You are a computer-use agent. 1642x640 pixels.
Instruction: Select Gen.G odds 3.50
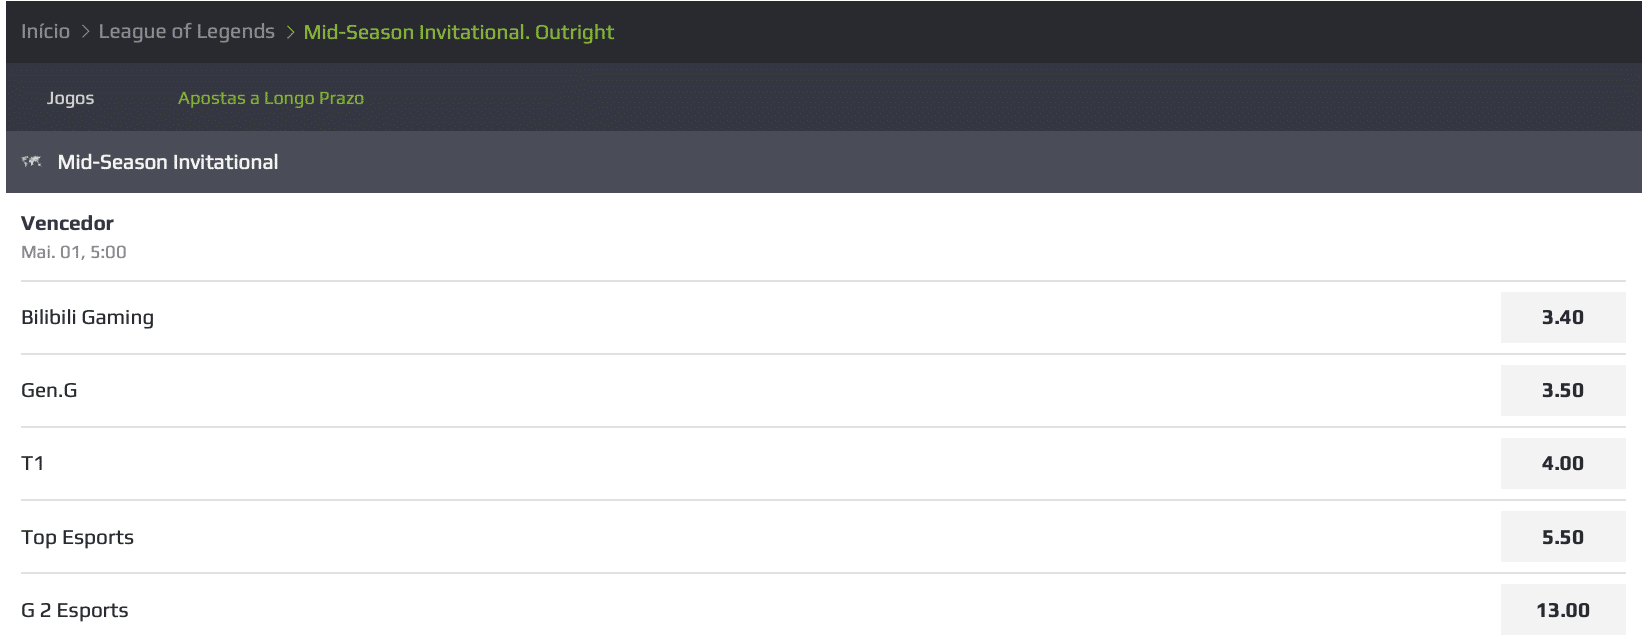(1563, 390)
